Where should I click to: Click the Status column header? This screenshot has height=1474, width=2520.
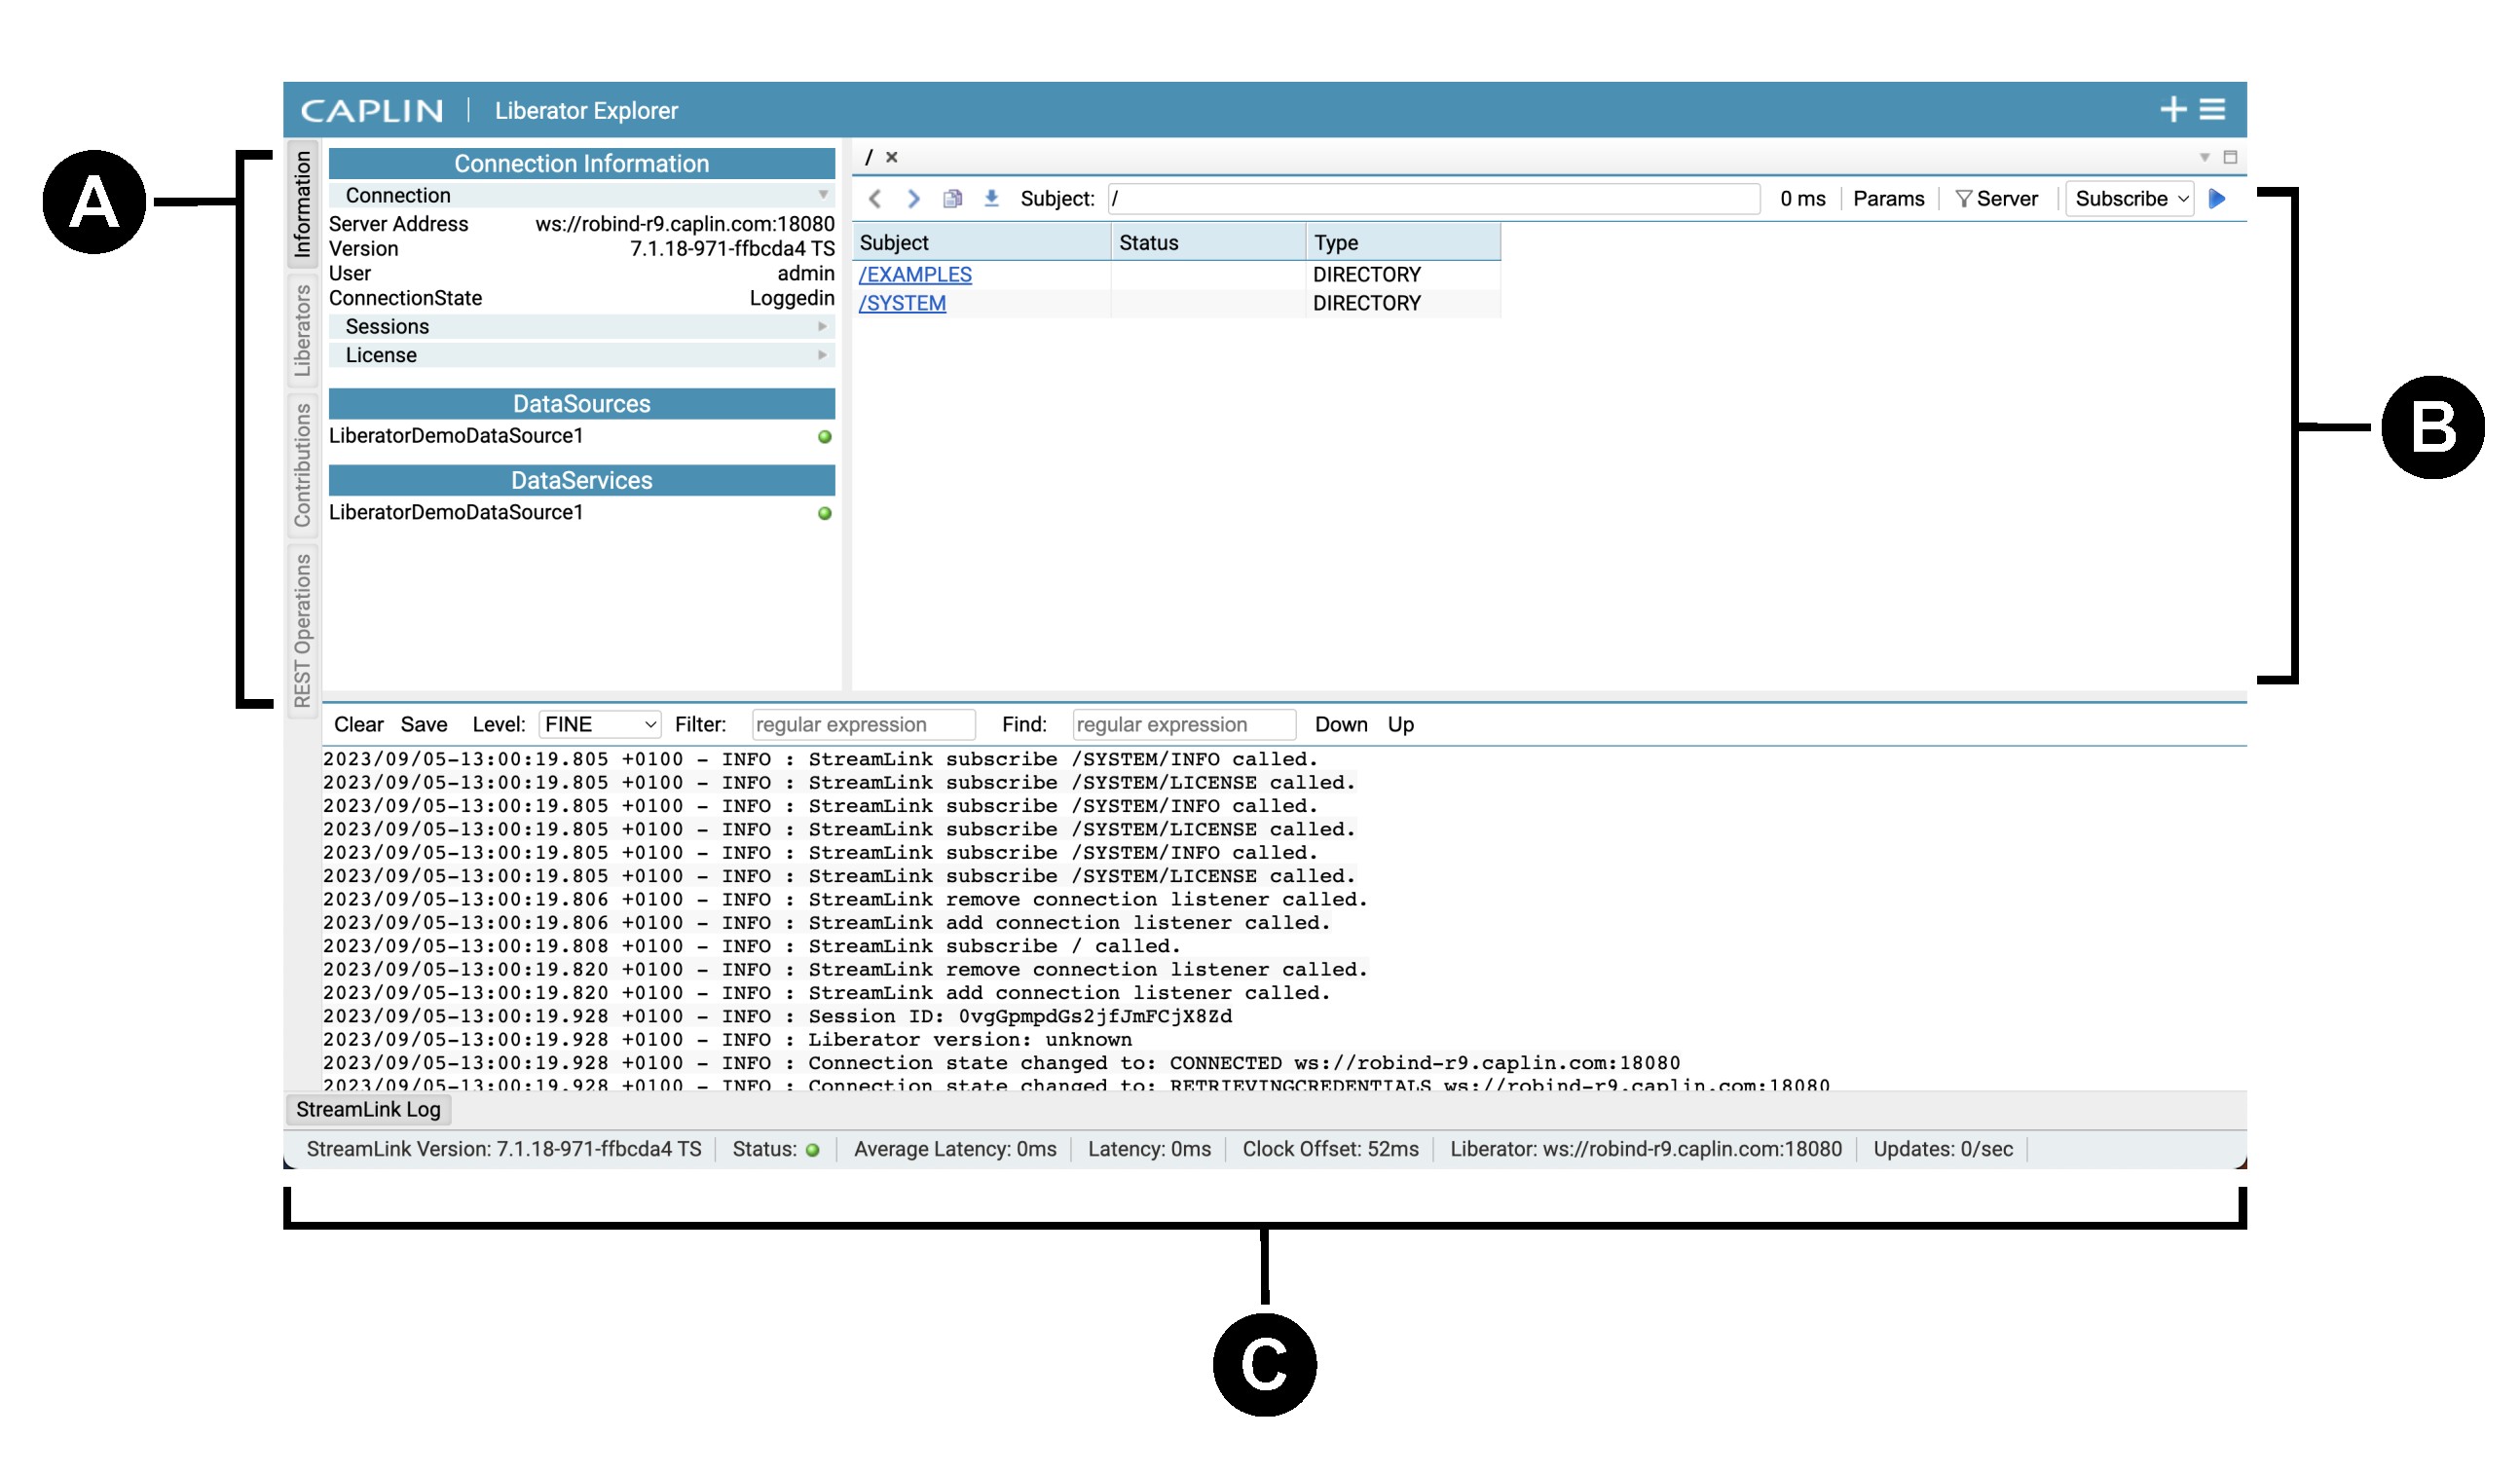pos(1208,242)
